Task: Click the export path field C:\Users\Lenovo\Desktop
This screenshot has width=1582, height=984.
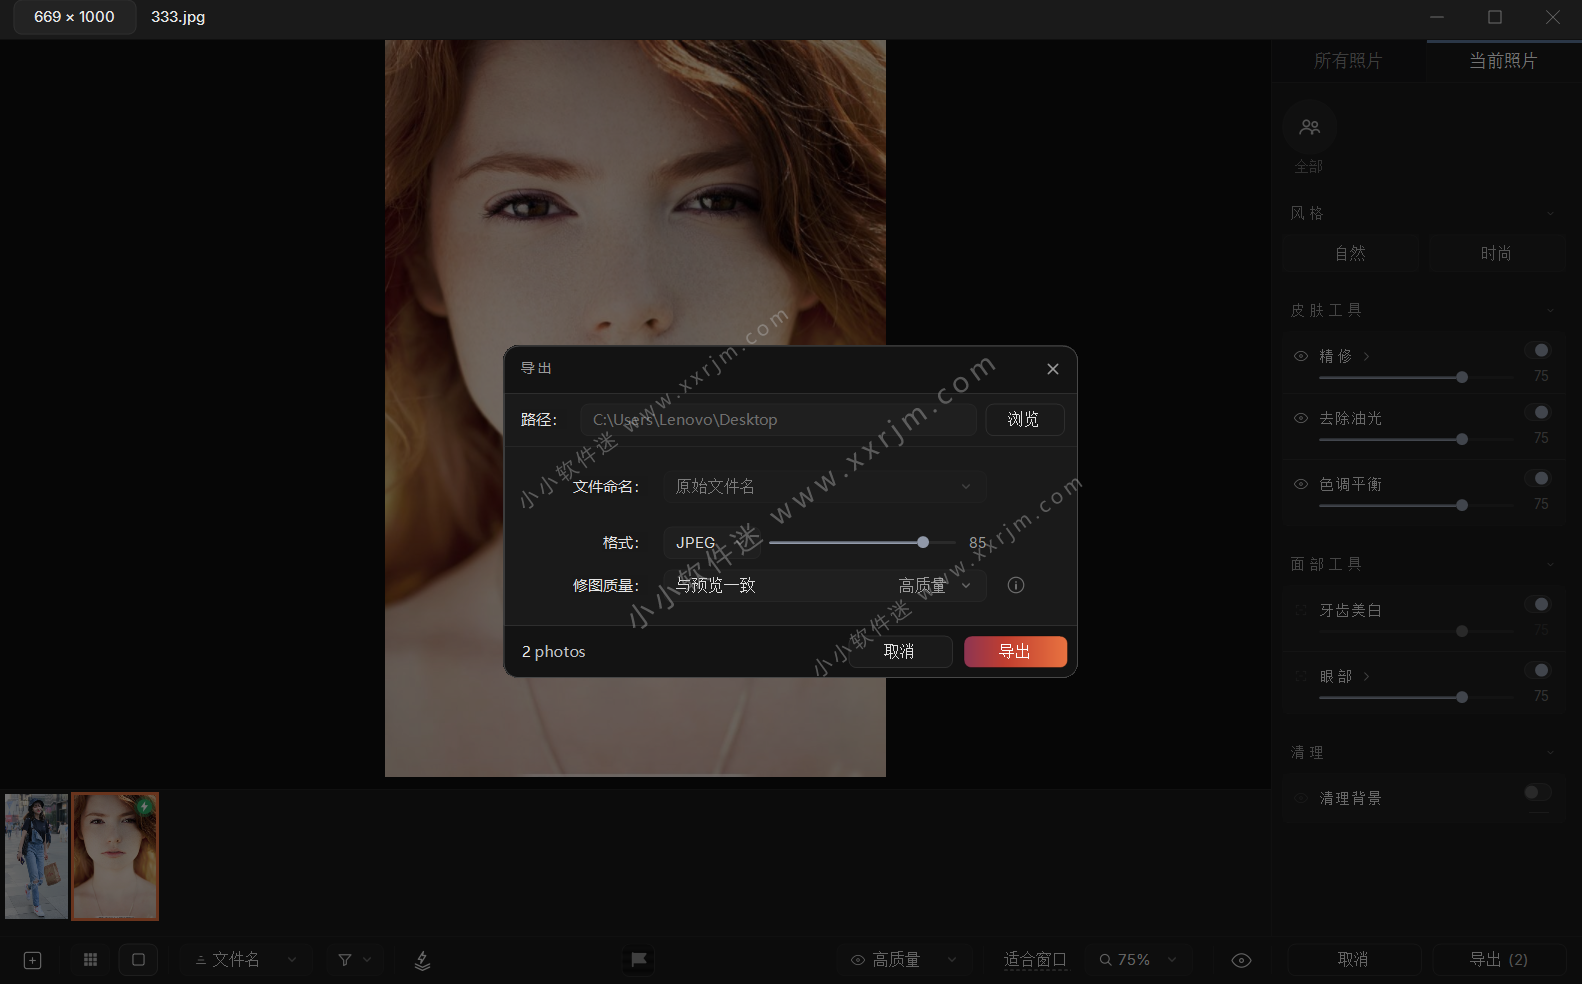Action: point(778,419)
